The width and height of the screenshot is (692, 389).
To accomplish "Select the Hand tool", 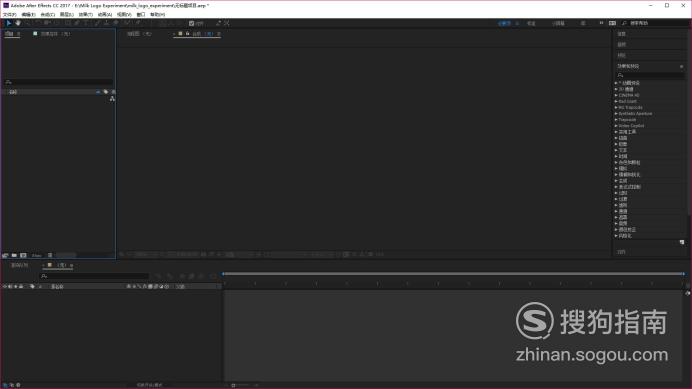I will click(x=18, y=23).
